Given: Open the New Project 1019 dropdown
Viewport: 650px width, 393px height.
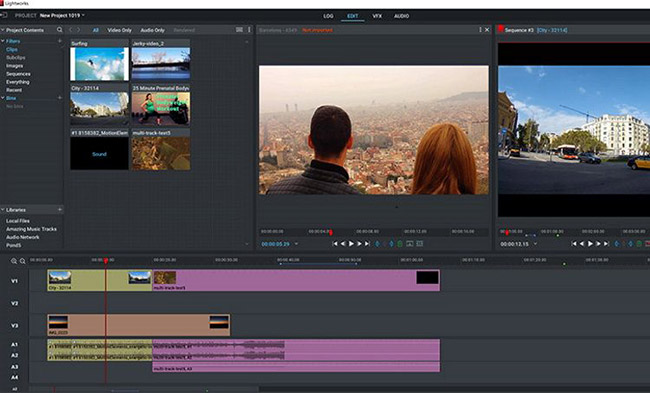Looking at the screenshot, I should 62,15.
